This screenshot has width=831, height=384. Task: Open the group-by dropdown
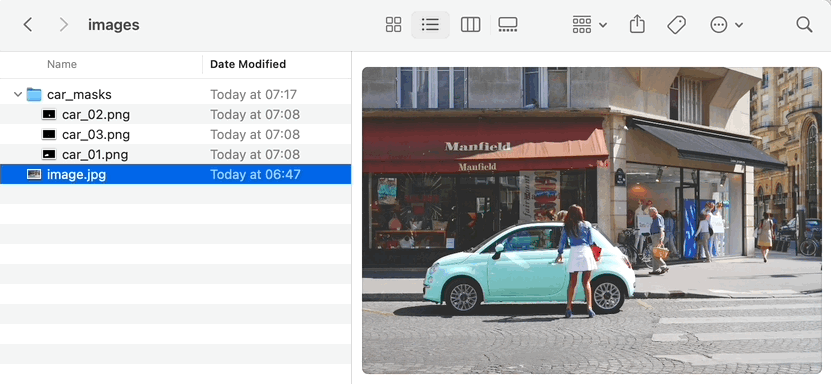[589, 24]
